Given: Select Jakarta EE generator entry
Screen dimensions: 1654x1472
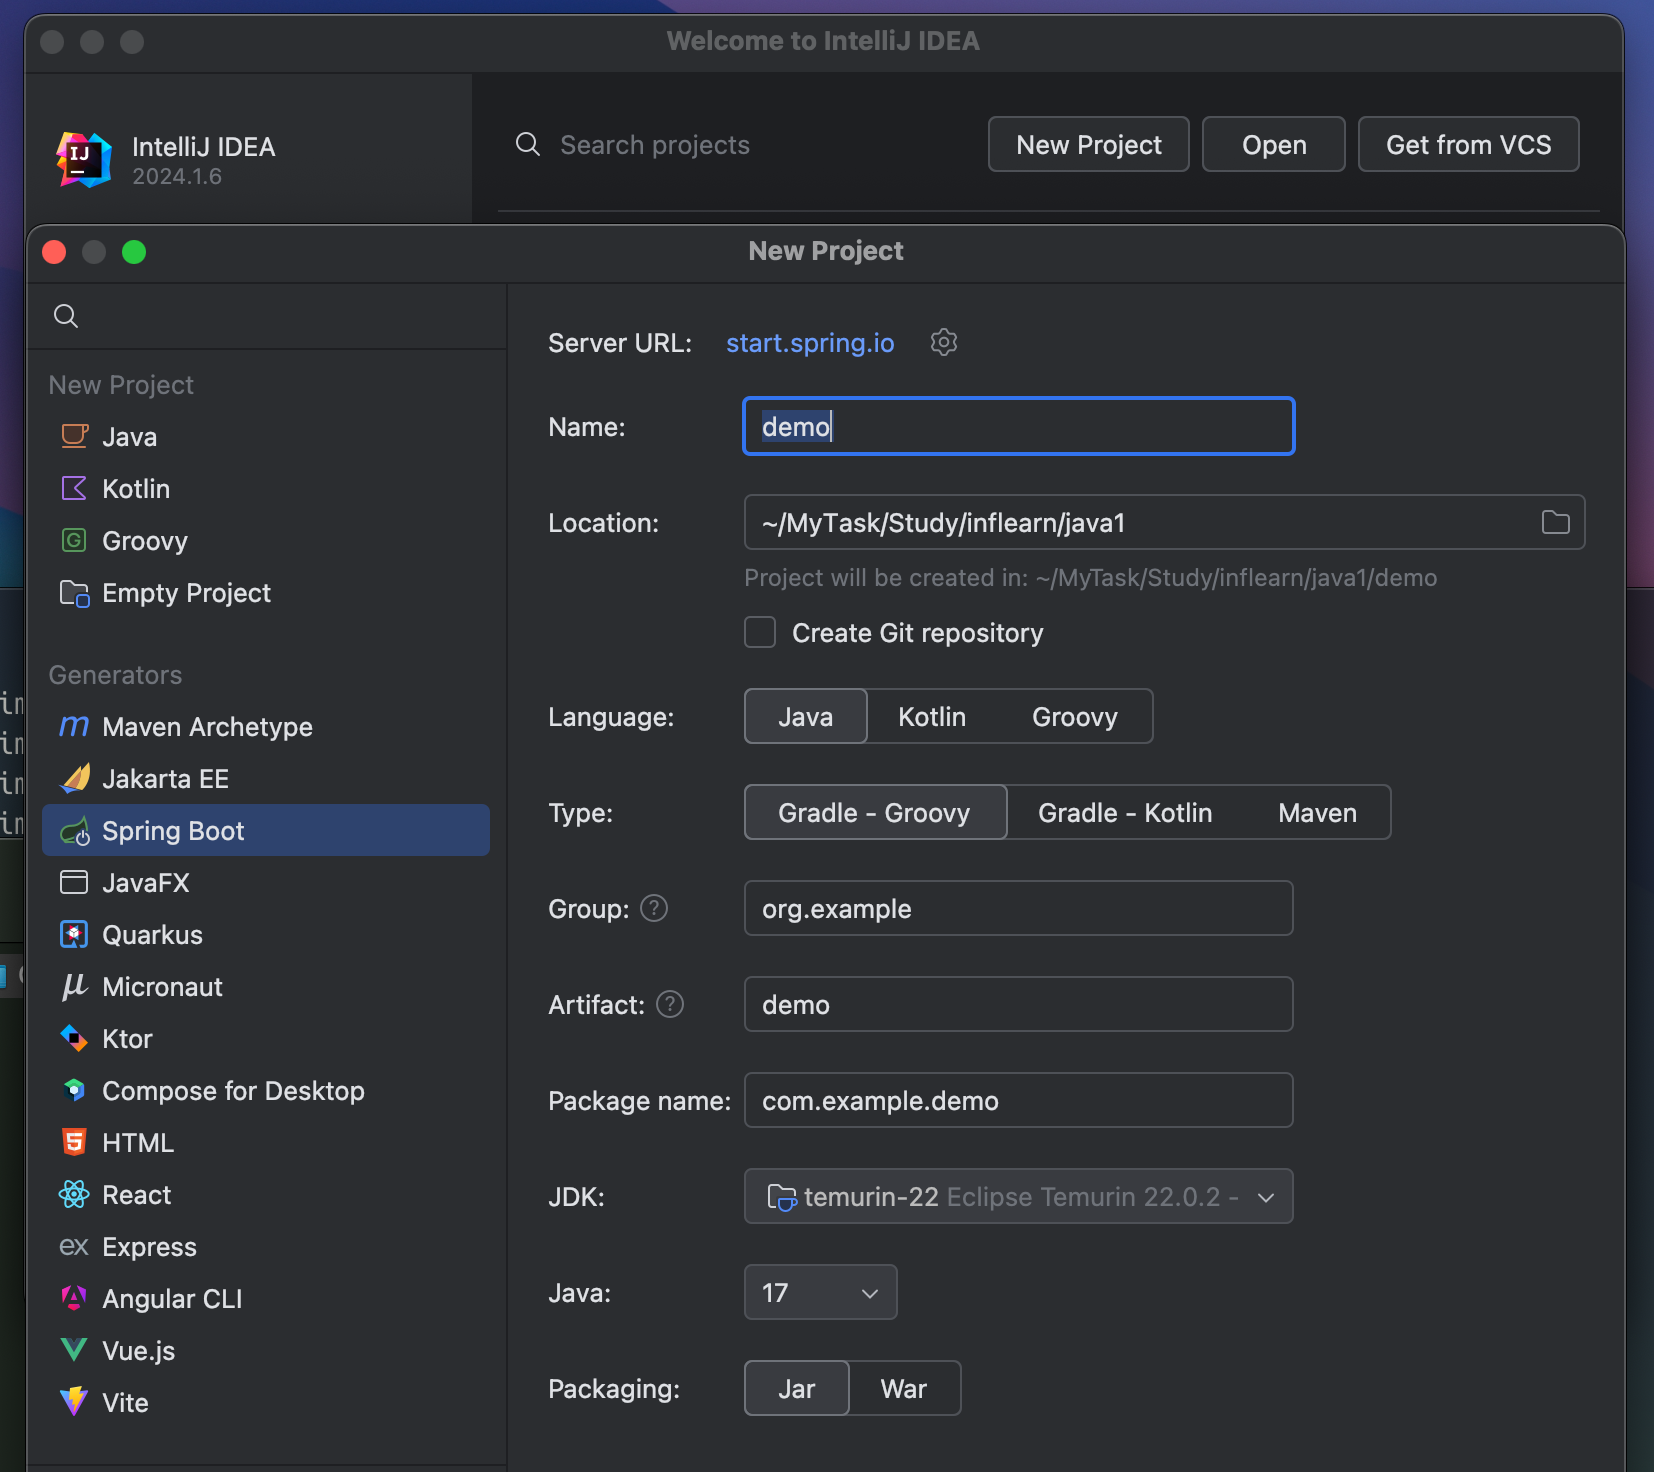Looking at the screenshot, I should (x=266, y=778).
